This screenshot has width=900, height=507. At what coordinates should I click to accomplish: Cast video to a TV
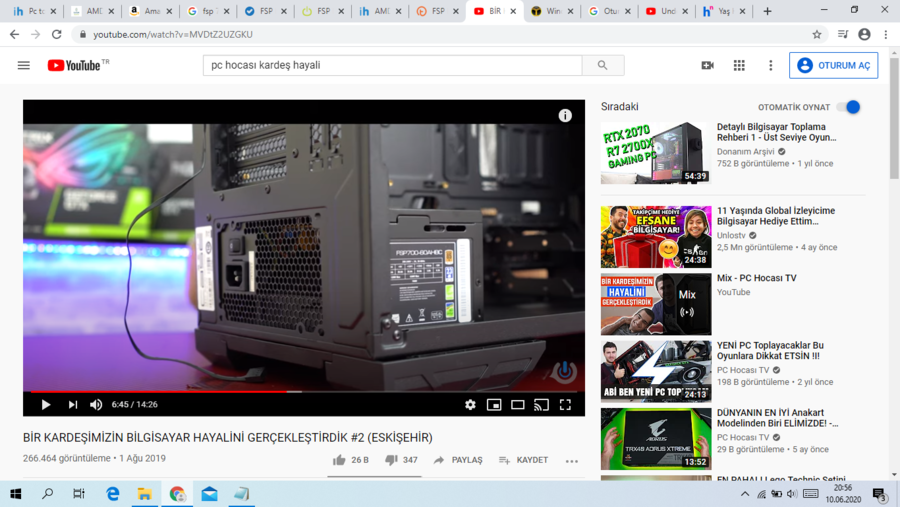coord(541,405)
